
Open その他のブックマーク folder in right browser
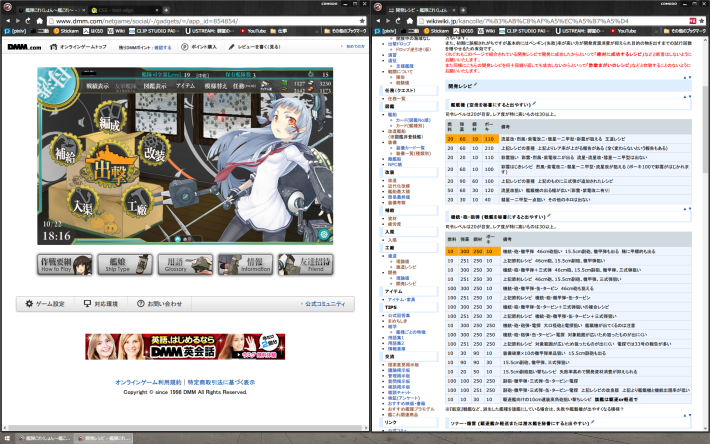(x=684, y=31)
